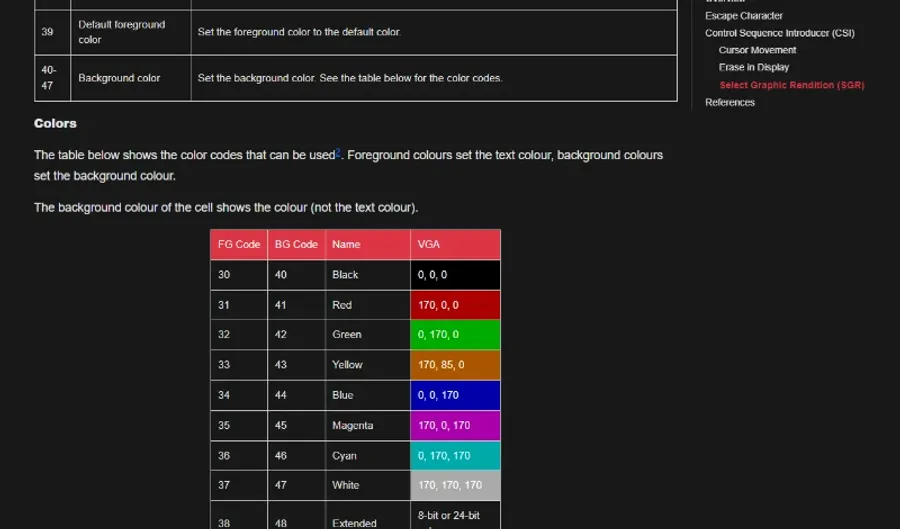Viewport: 900px width, 529px height.
Task: Select Erase in Display in the contents
Action: [753, 67]
